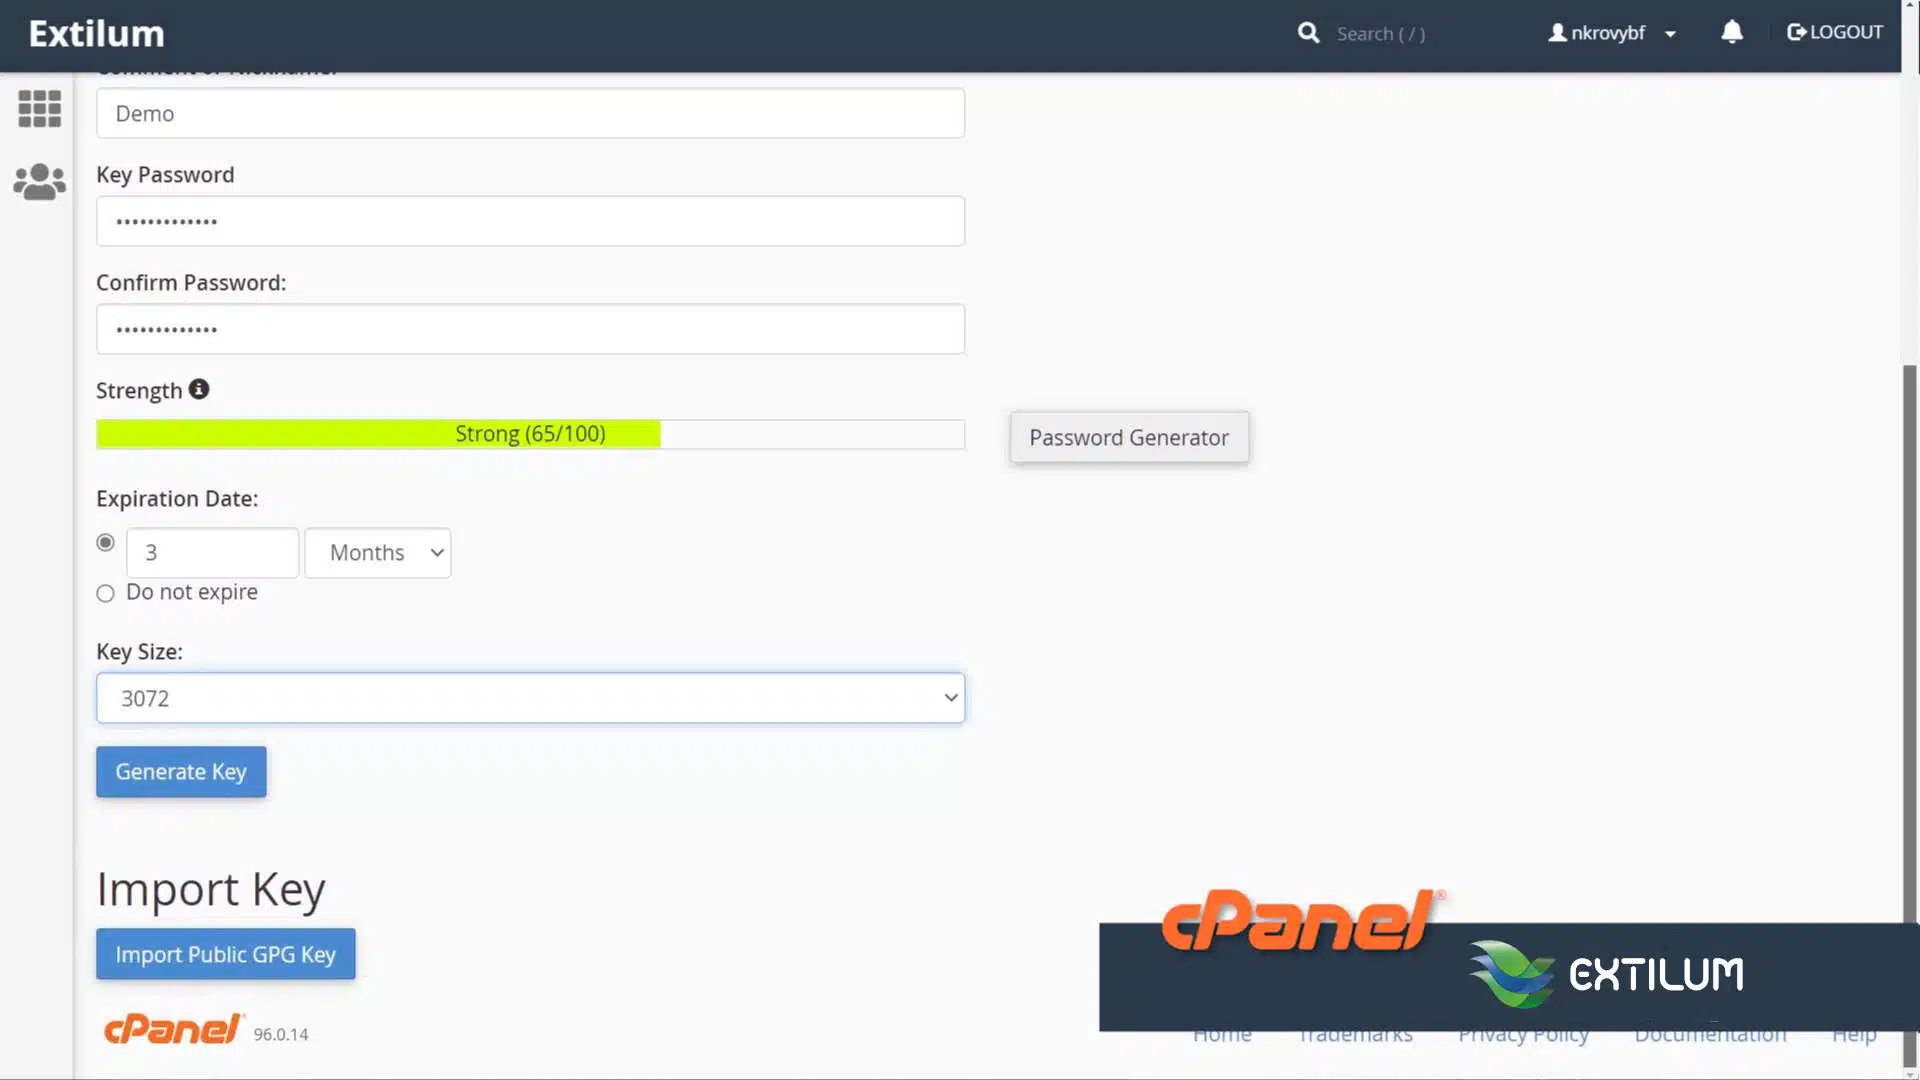This screenshot has width=1920, height=1080.
Task: Focus the expiration number field with 3
Action: (x=212, y=553)
